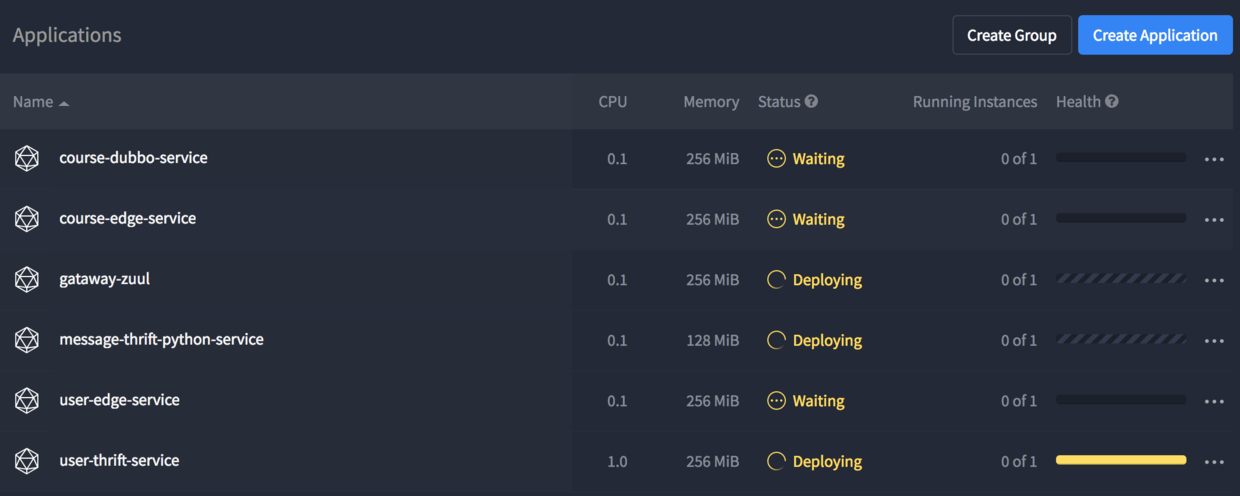Screen dimensions: 1240x496
Task: Click Waiting status icon for course-edge-service
Action: point(776,219)
